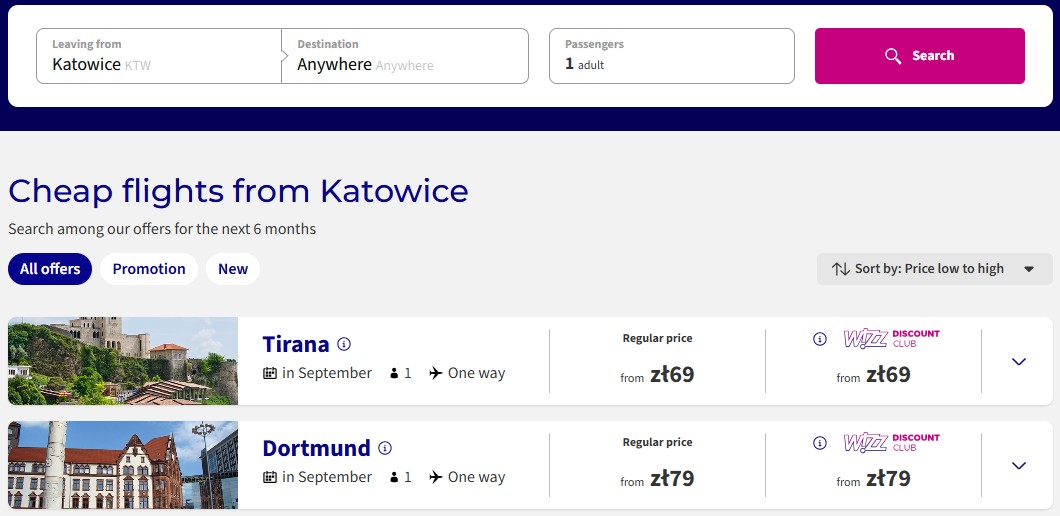The height and width of the screenshot is (516, 1060).
Task: Click the magenta Search button
Action: 919,56
